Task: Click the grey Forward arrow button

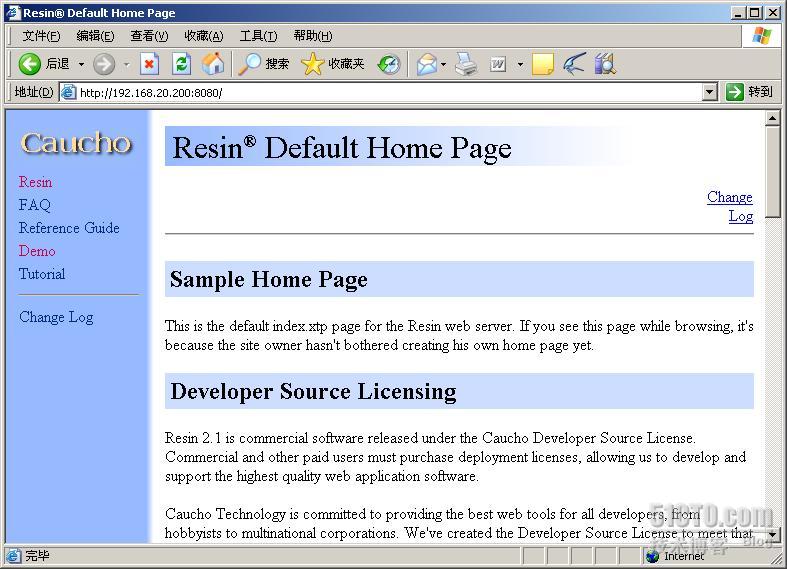Action: click(104, 64)
